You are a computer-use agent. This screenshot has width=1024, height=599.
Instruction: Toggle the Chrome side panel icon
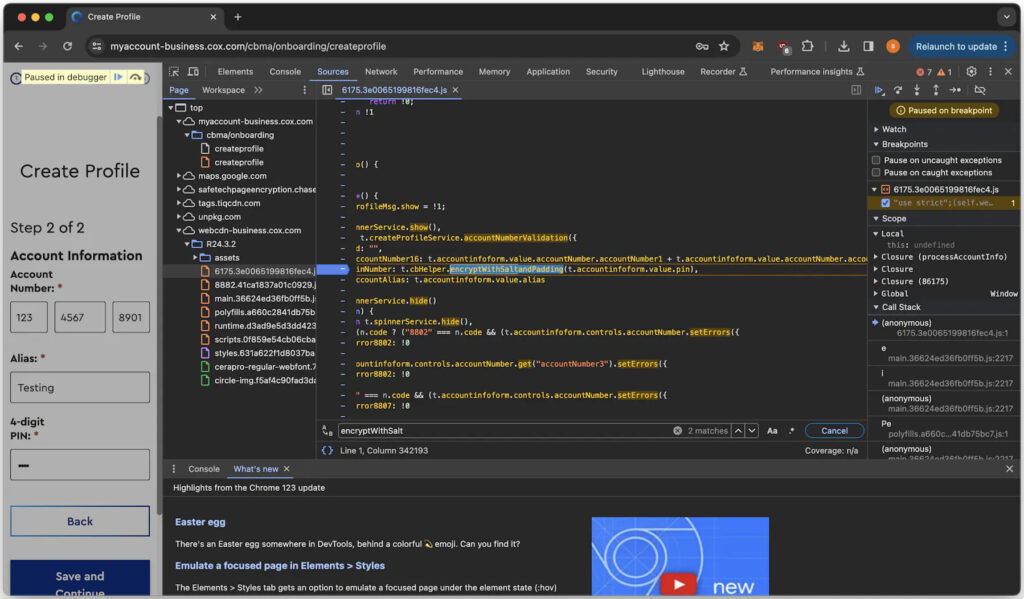point(868,46)
